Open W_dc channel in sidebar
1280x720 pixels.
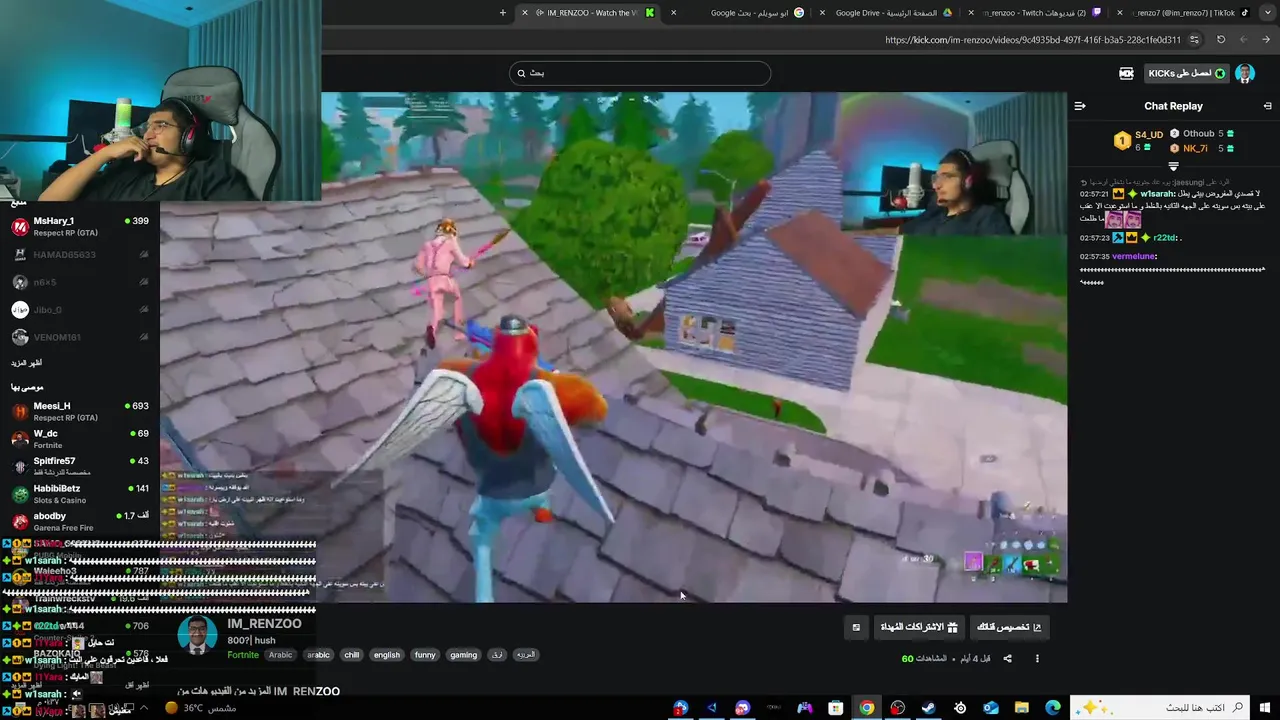coord(80,439)
